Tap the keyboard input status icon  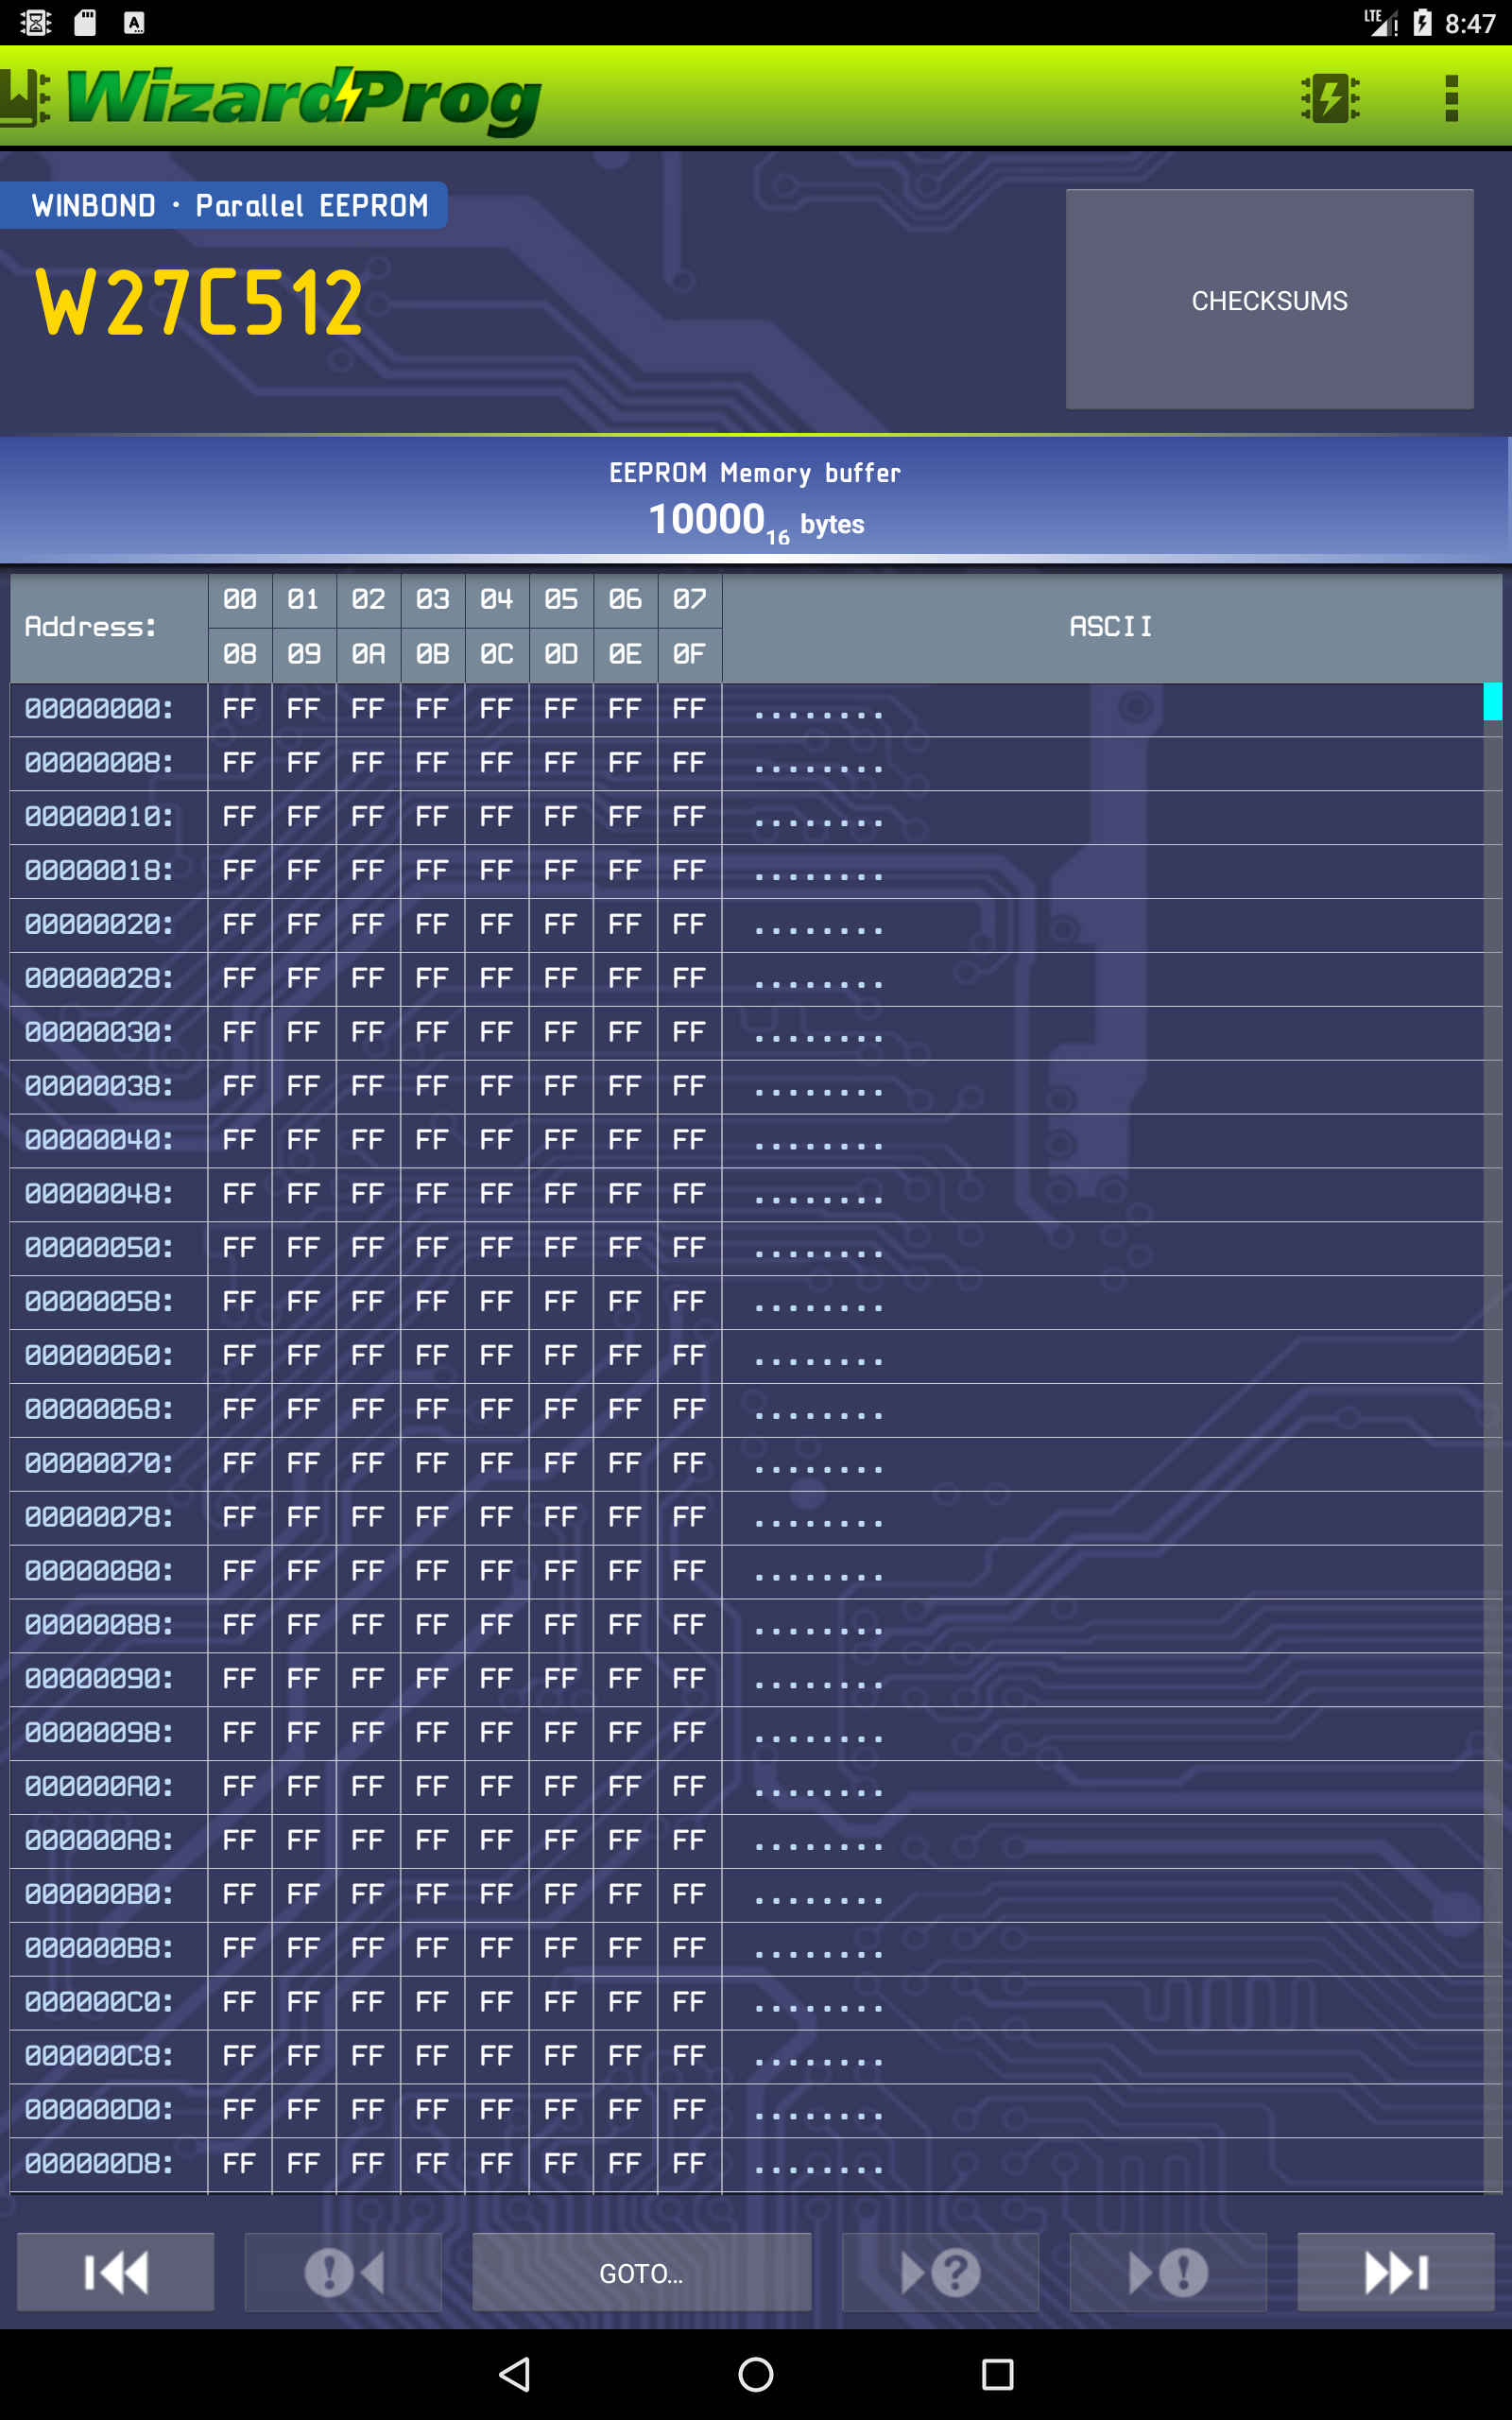133,22
